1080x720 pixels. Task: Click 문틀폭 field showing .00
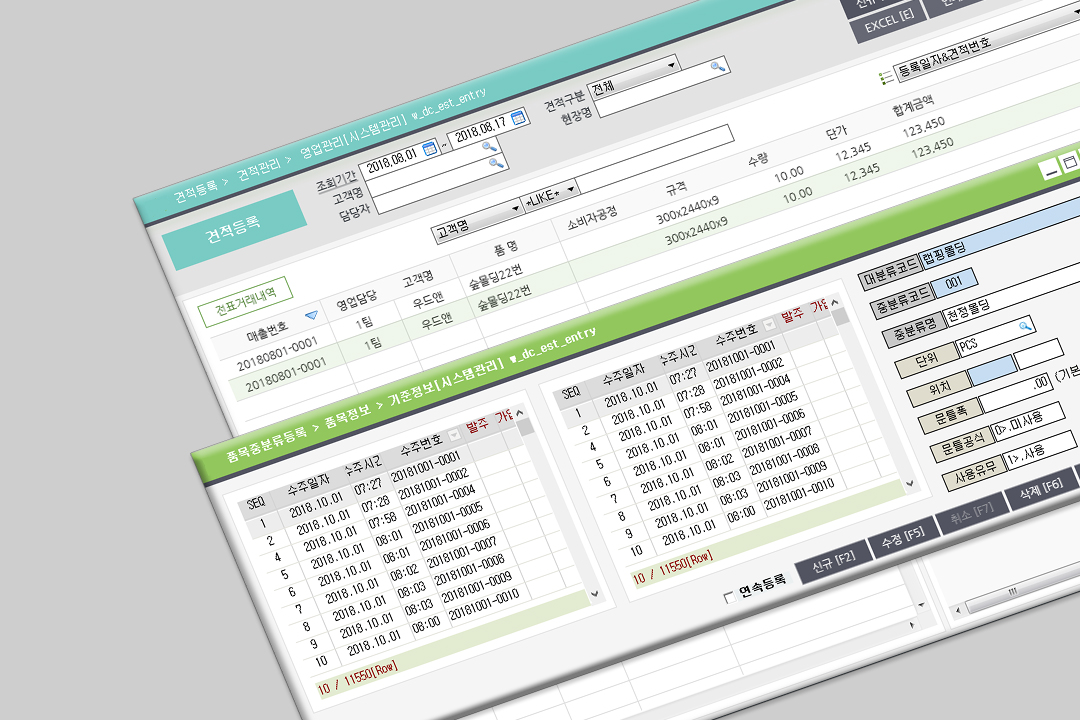point(1016,391)
